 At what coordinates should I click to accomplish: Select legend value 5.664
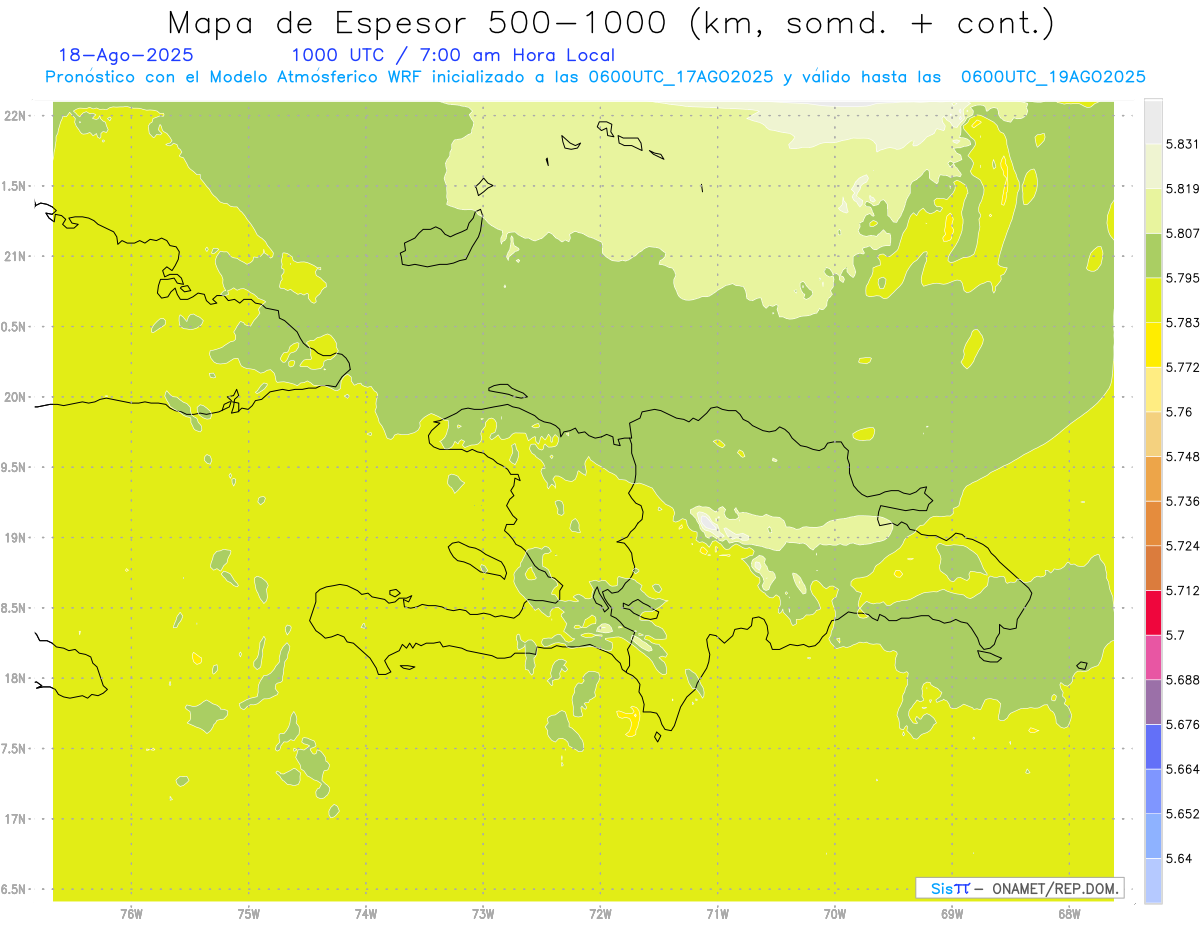click(x=1184, y=768)
